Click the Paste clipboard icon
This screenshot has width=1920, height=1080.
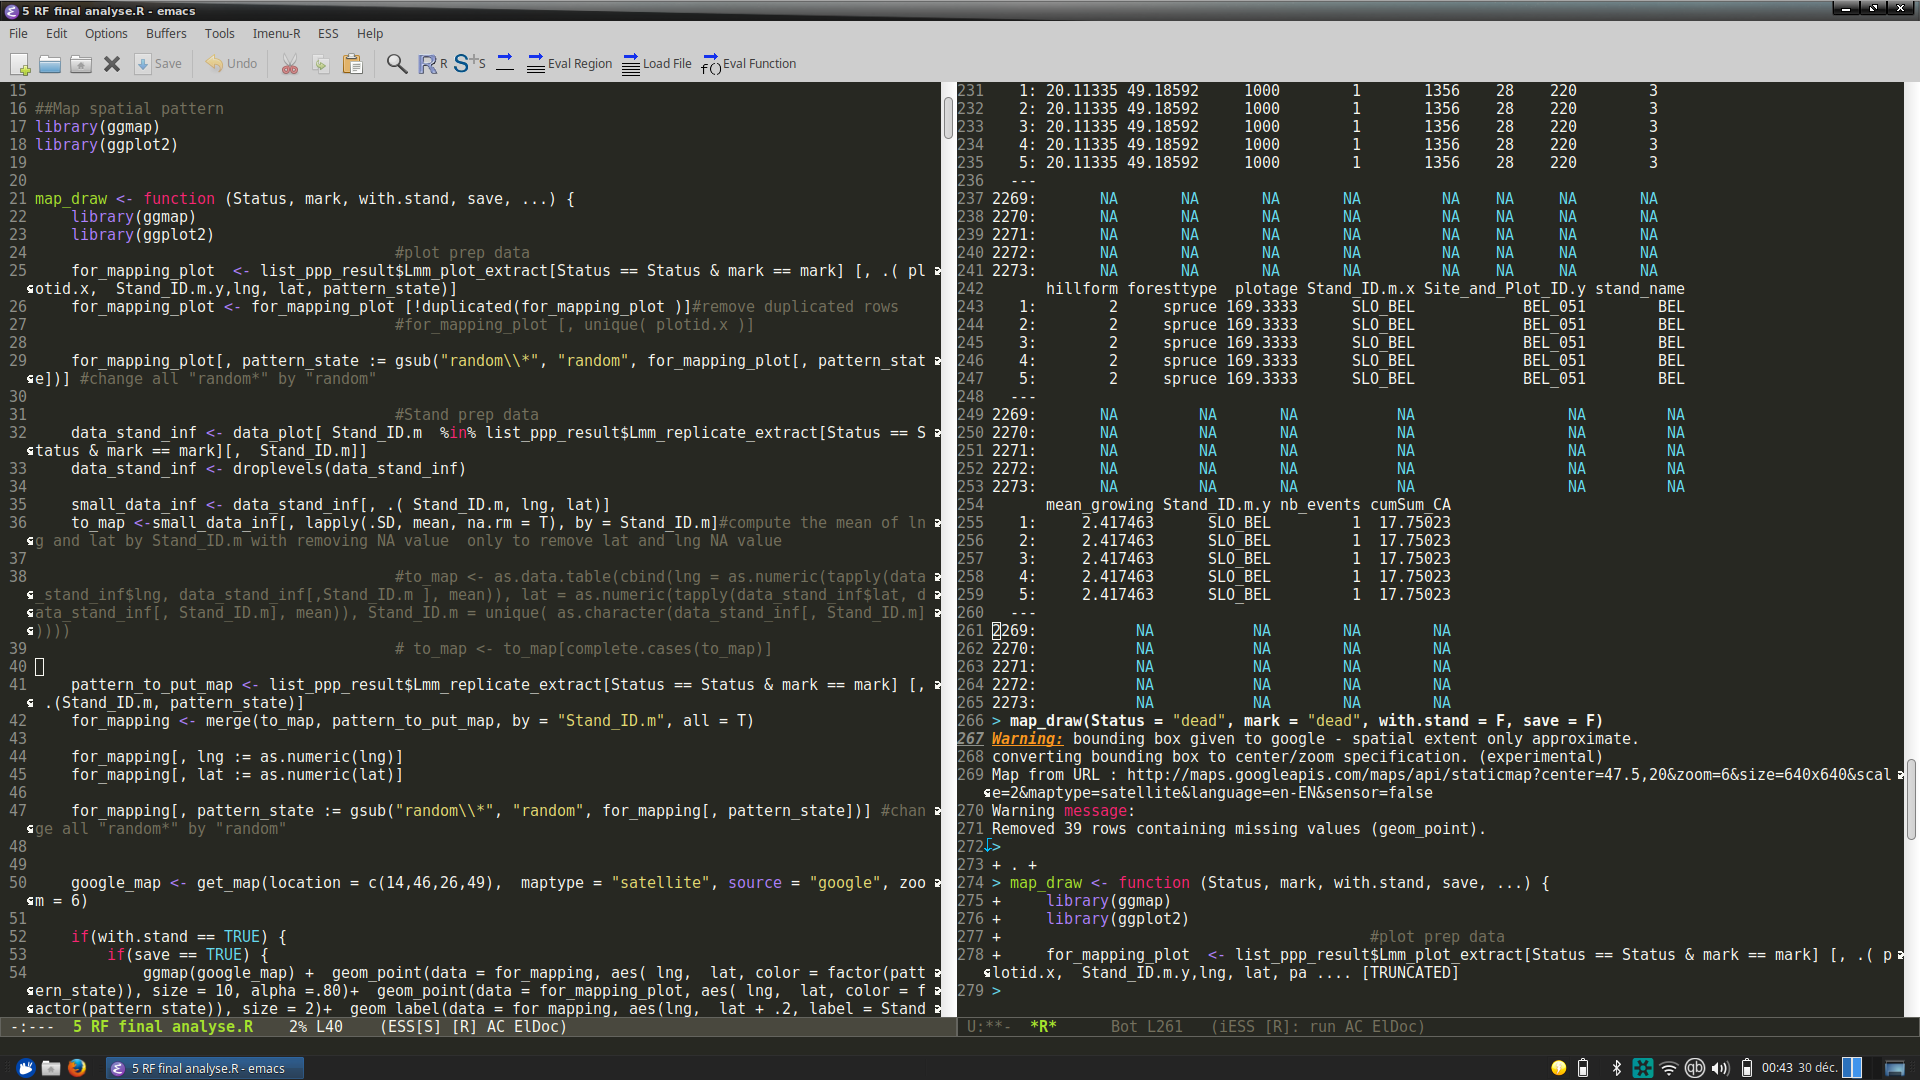point(352,64)
